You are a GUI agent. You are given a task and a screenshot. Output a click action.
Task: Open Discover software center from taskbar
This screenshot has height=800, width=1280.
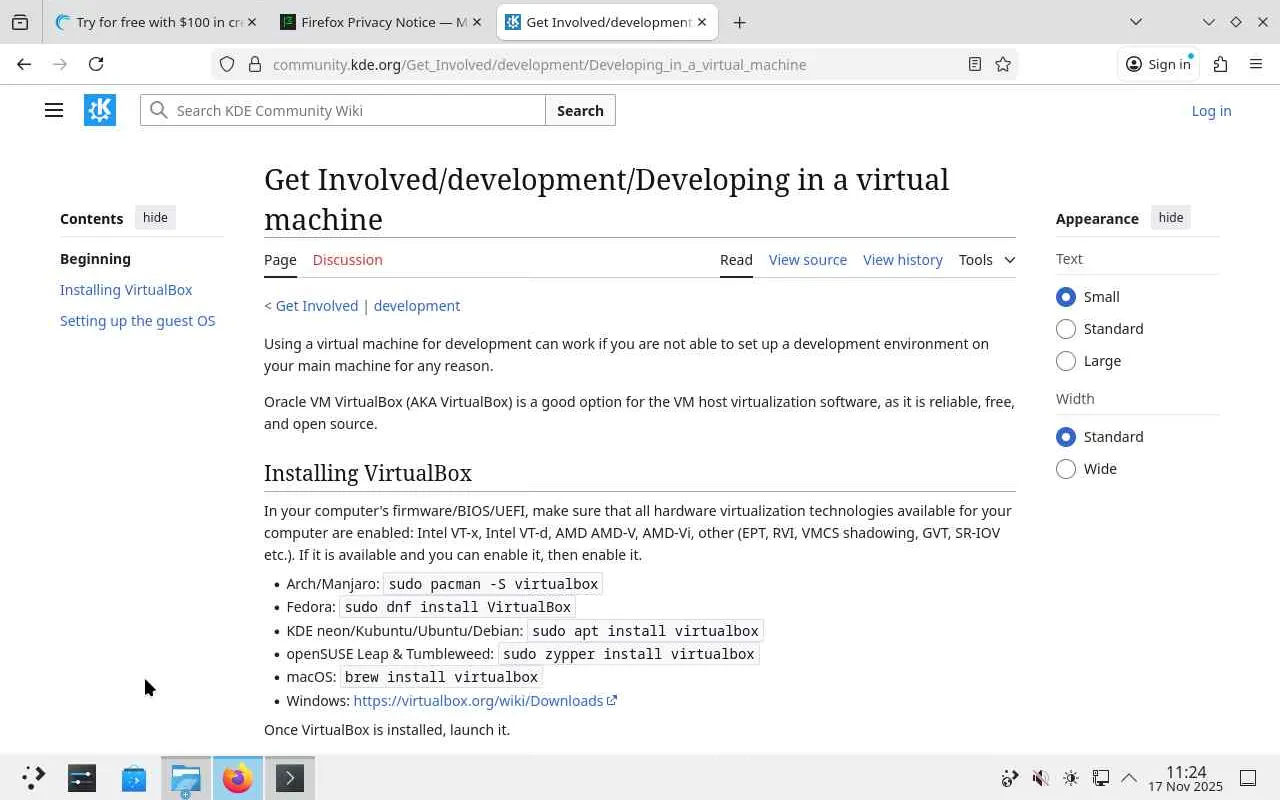point(134,778)
